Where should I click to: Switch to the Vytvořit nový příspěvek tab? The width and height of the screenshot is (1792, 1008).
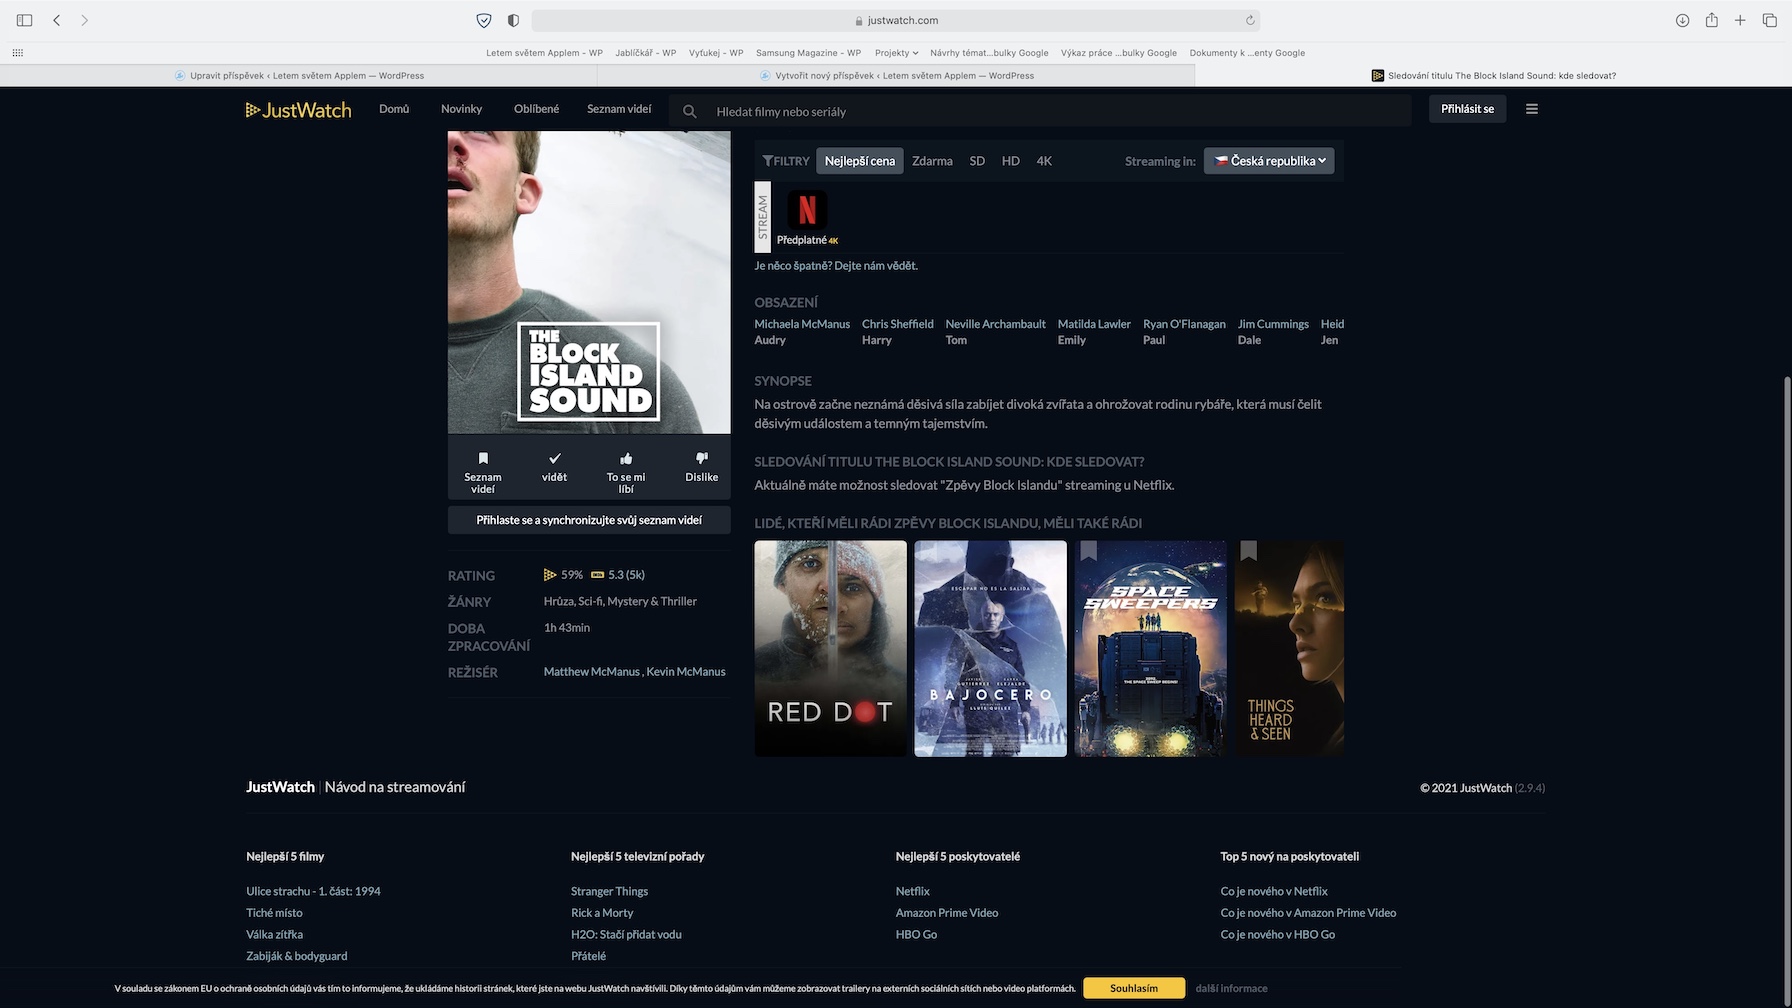point(896,76)
